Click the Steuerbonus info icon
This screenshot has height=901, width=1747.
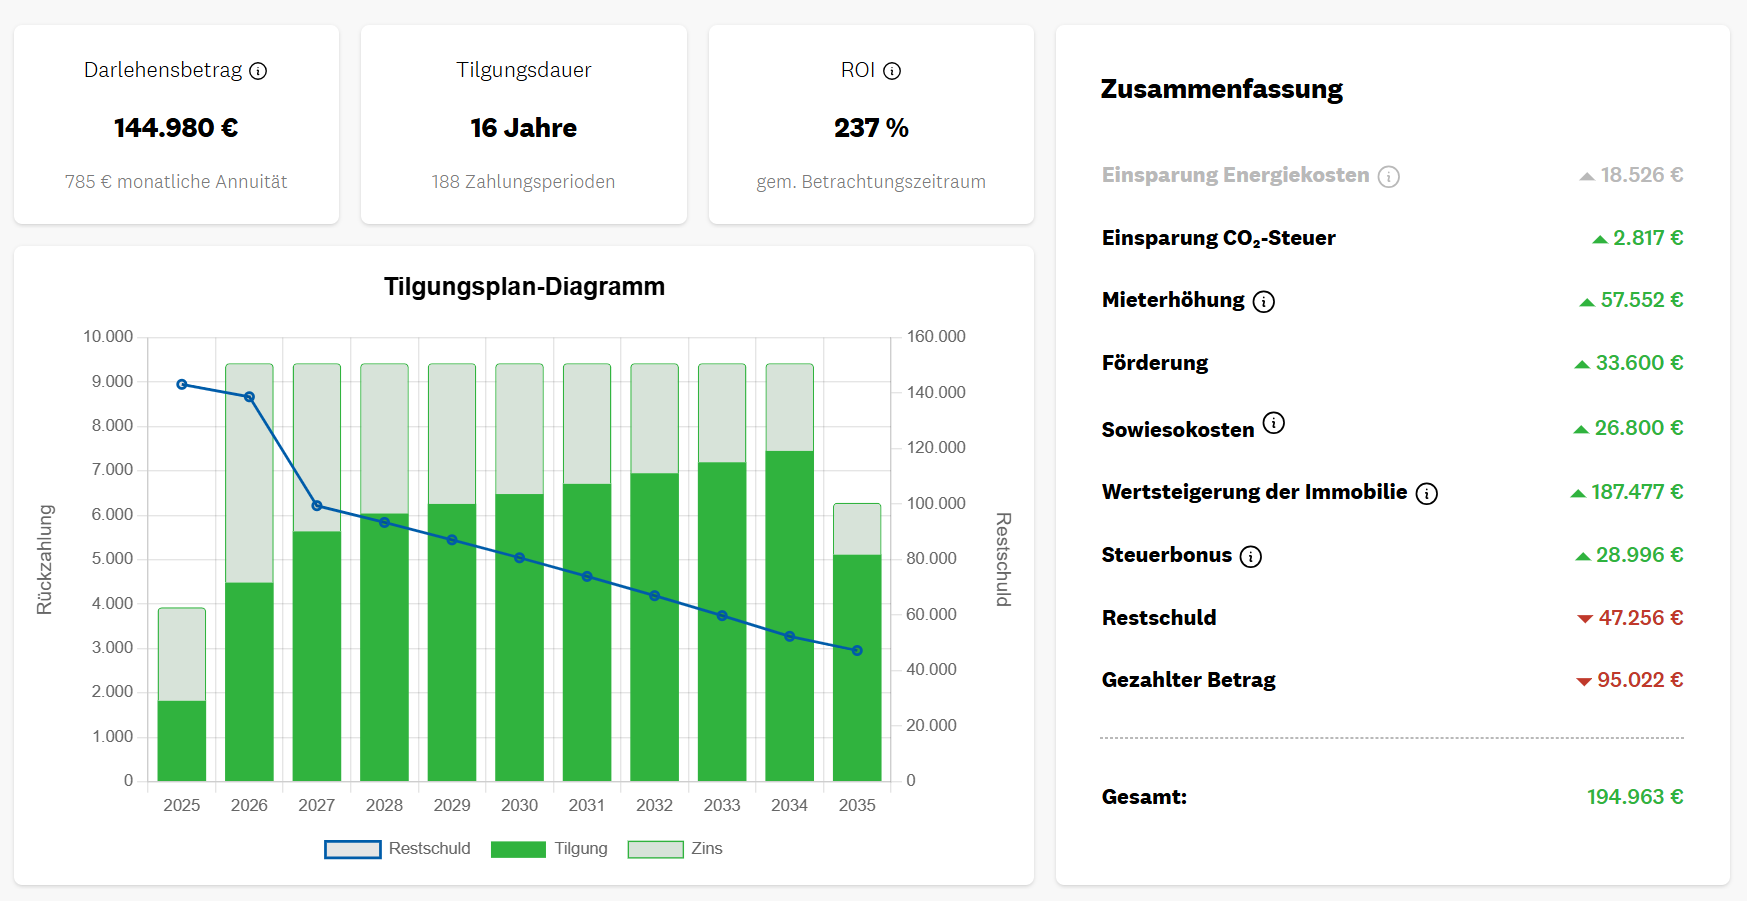(x=1250, y=557)
